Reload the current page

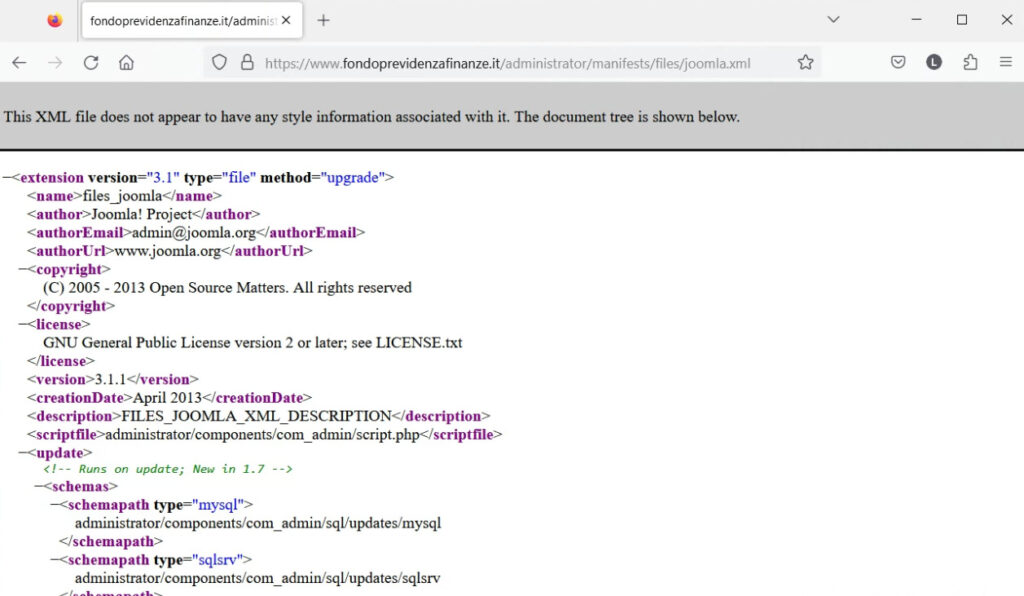pyautogui.click(x=91, y=62)
